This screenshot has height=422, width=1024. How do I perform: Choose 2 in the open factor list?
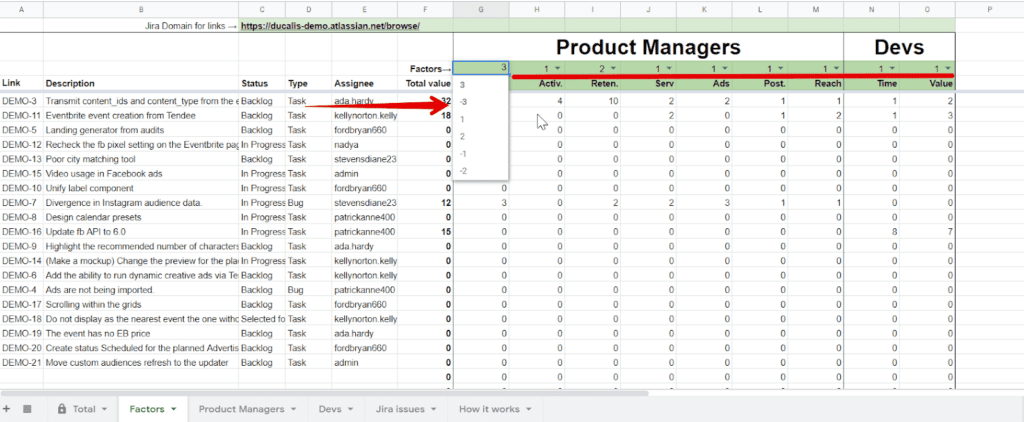tap(463, 136)
